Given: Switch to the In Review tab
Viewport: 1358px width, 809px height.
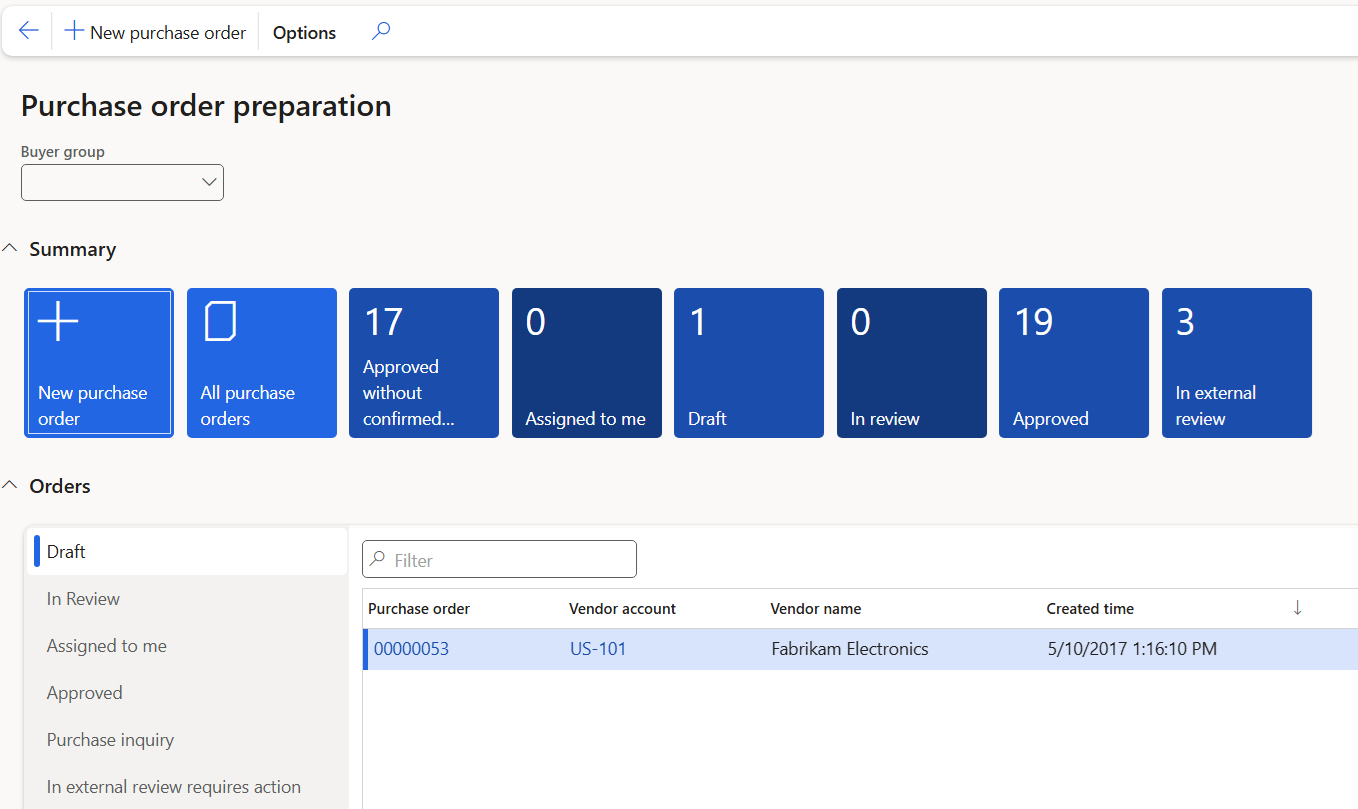Looking at the screenshot, I should point(83,599).
